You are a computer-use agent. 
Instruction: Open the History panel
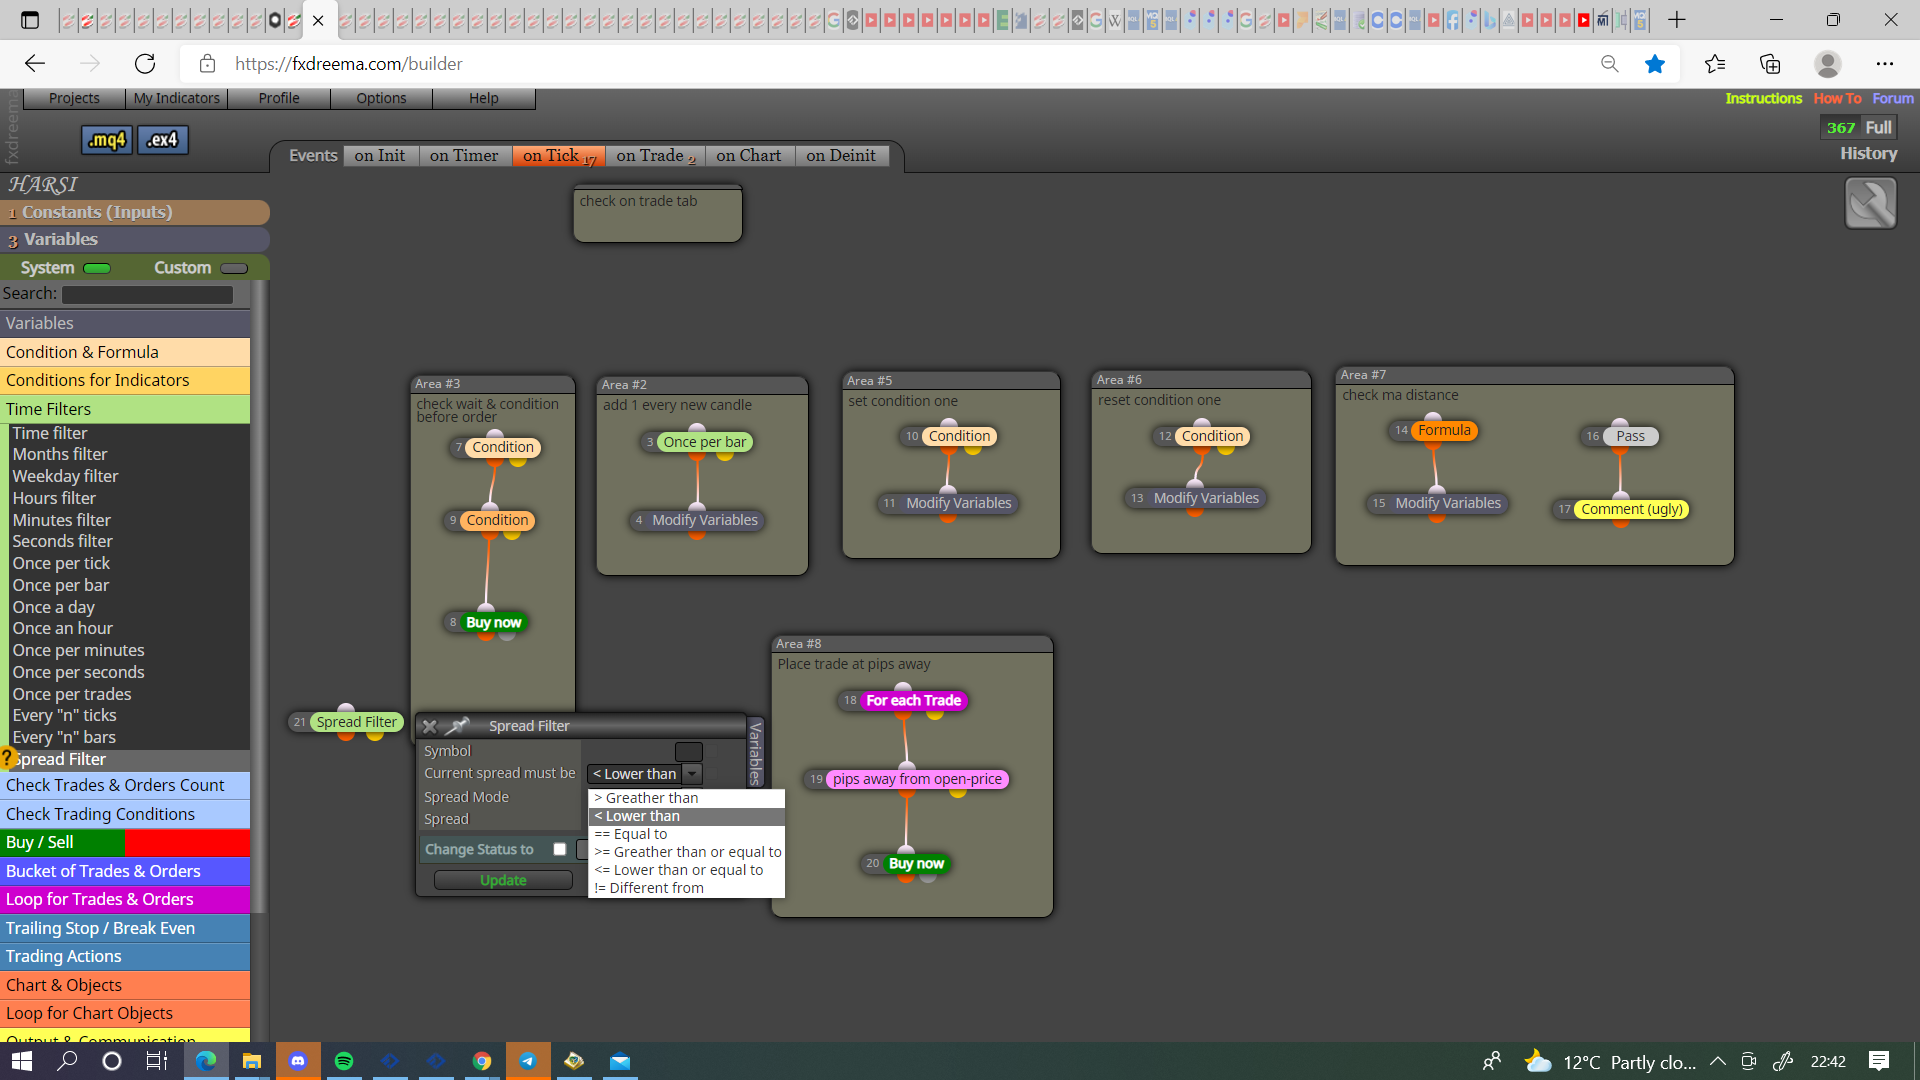(x=1868, y=153)
